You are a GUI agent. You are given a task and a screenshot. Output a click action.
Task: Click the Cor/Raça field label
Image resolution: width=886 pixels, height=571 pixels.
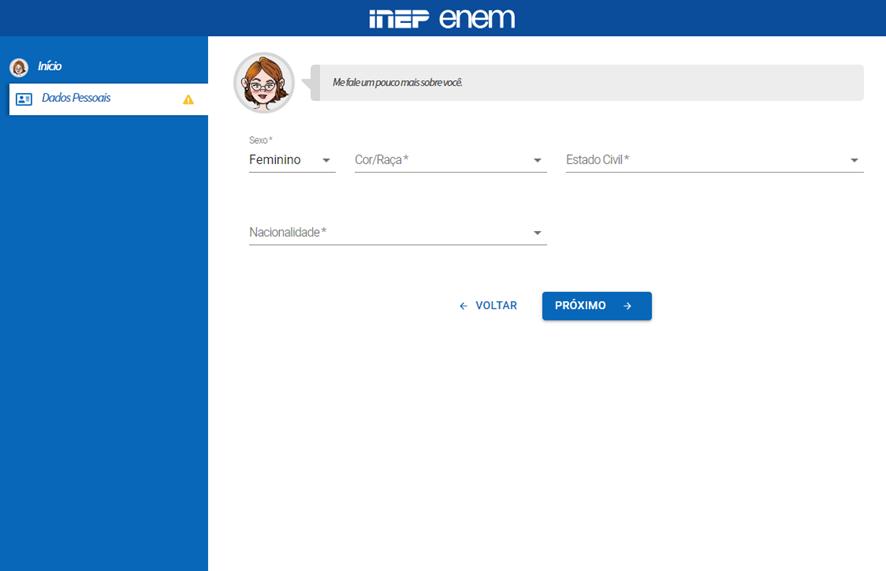click(382, 160)
